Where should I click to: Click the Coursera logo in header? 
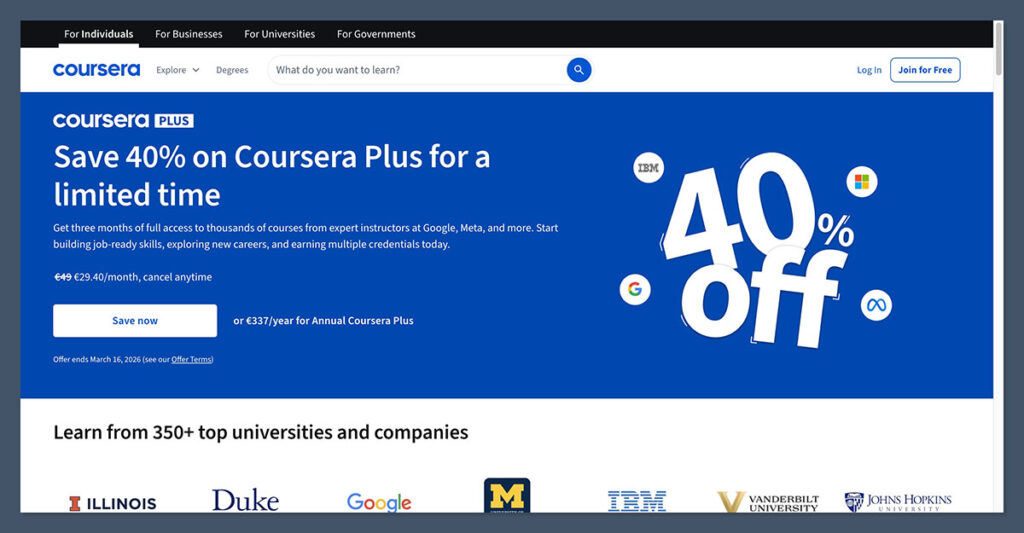(x=97, y=70)
